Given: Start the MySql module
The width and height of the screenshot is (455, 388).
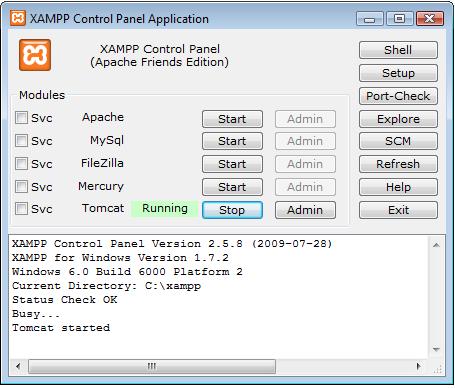Looking at the screenshot, I should pyautogui.click(x=232, y=141).
